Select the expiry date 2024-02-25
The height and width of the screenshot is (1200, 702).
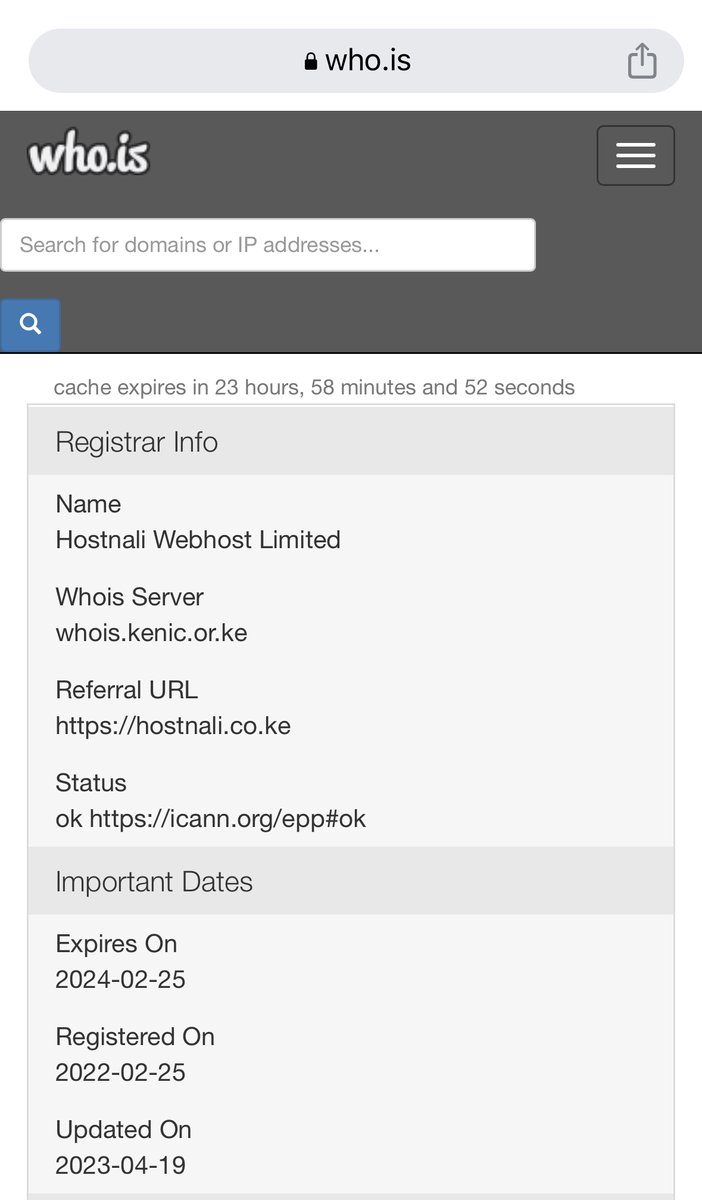[x=121, y=980]
